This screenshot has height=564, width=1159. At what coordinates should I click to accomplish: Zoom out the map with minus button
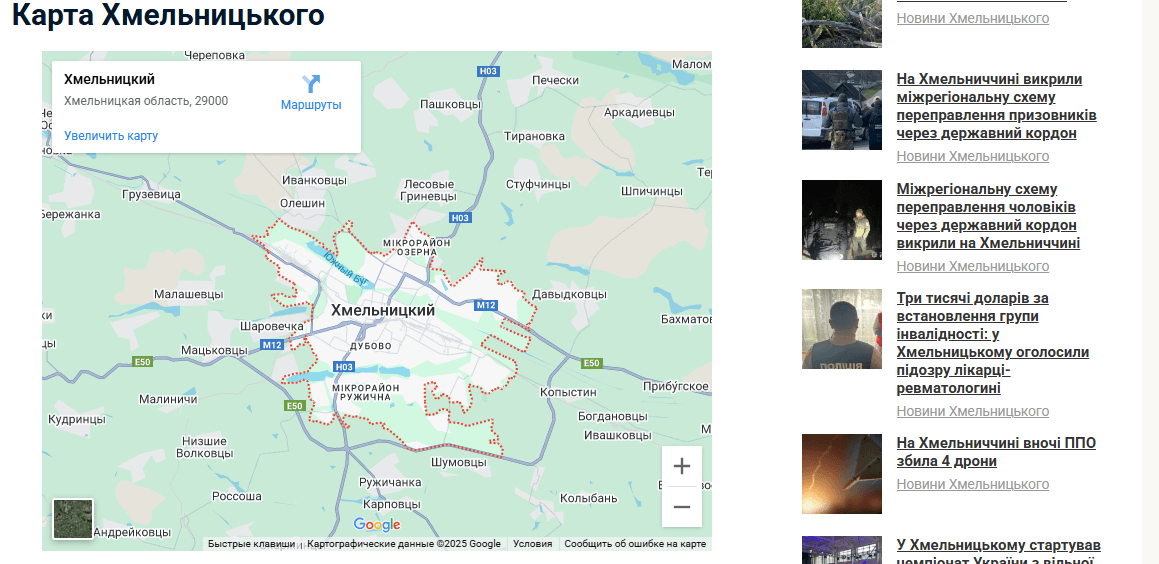[x=682, y=507]
